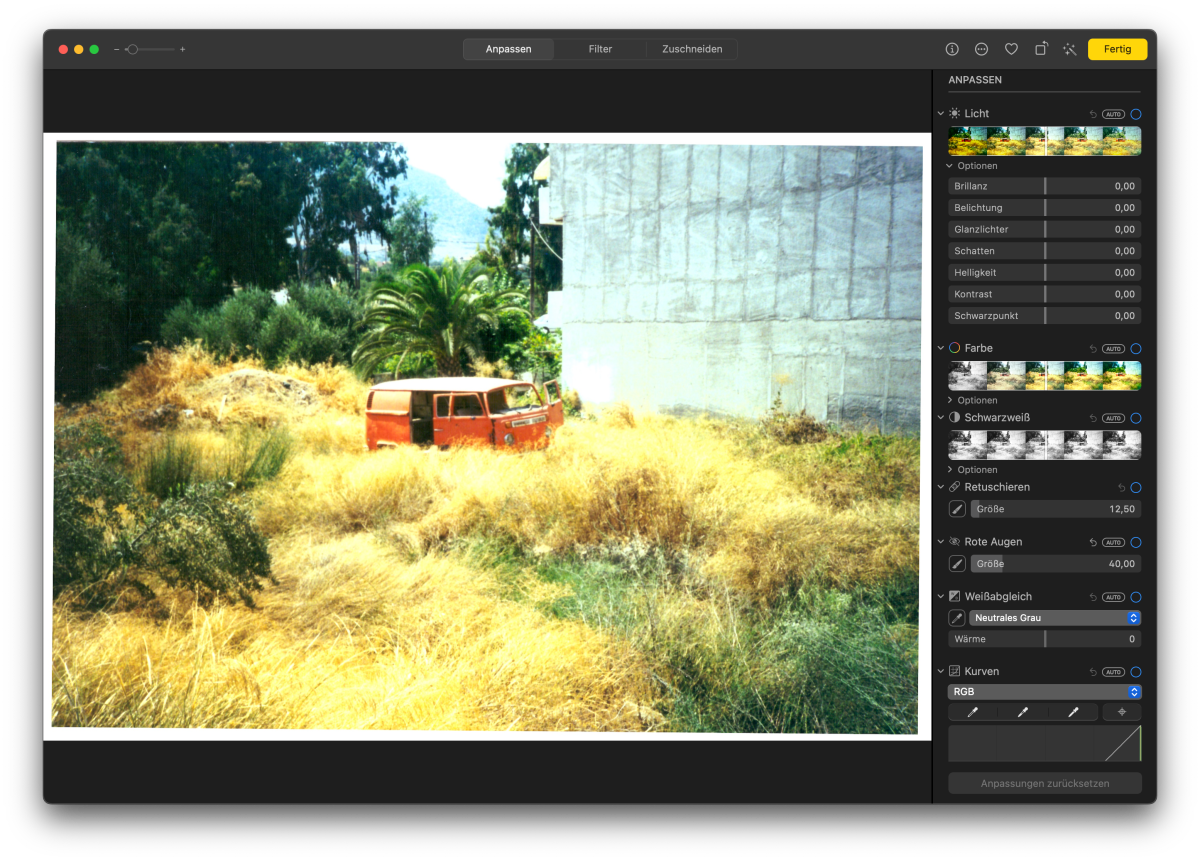The image size is (1200, 861).
Task: Select the black point eyedropper in Kurven
Action: (972, 712)
